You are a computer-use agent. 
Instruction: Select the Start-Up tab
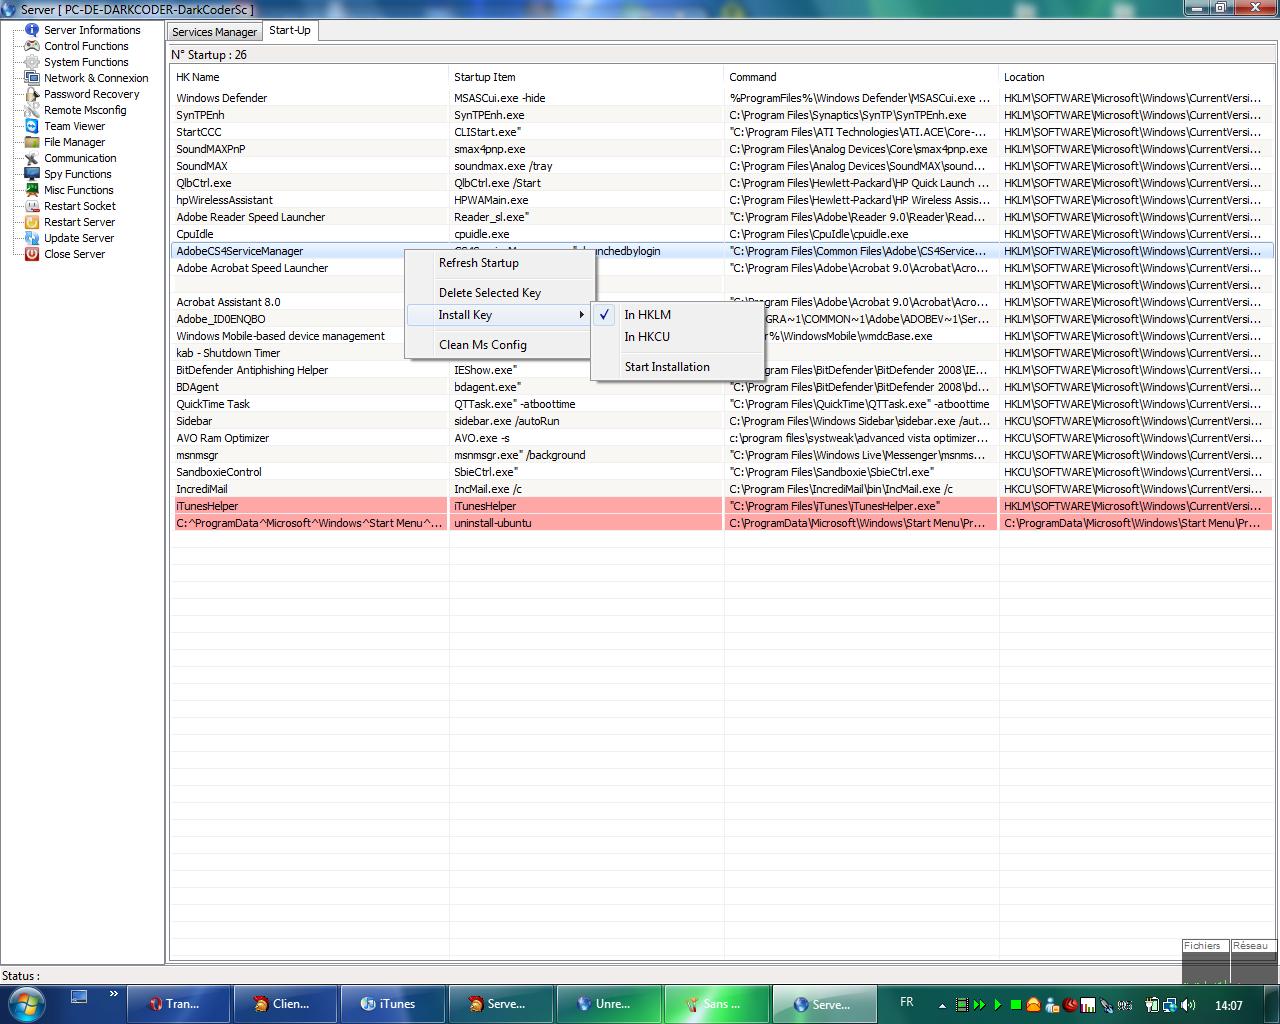(290, 30)
